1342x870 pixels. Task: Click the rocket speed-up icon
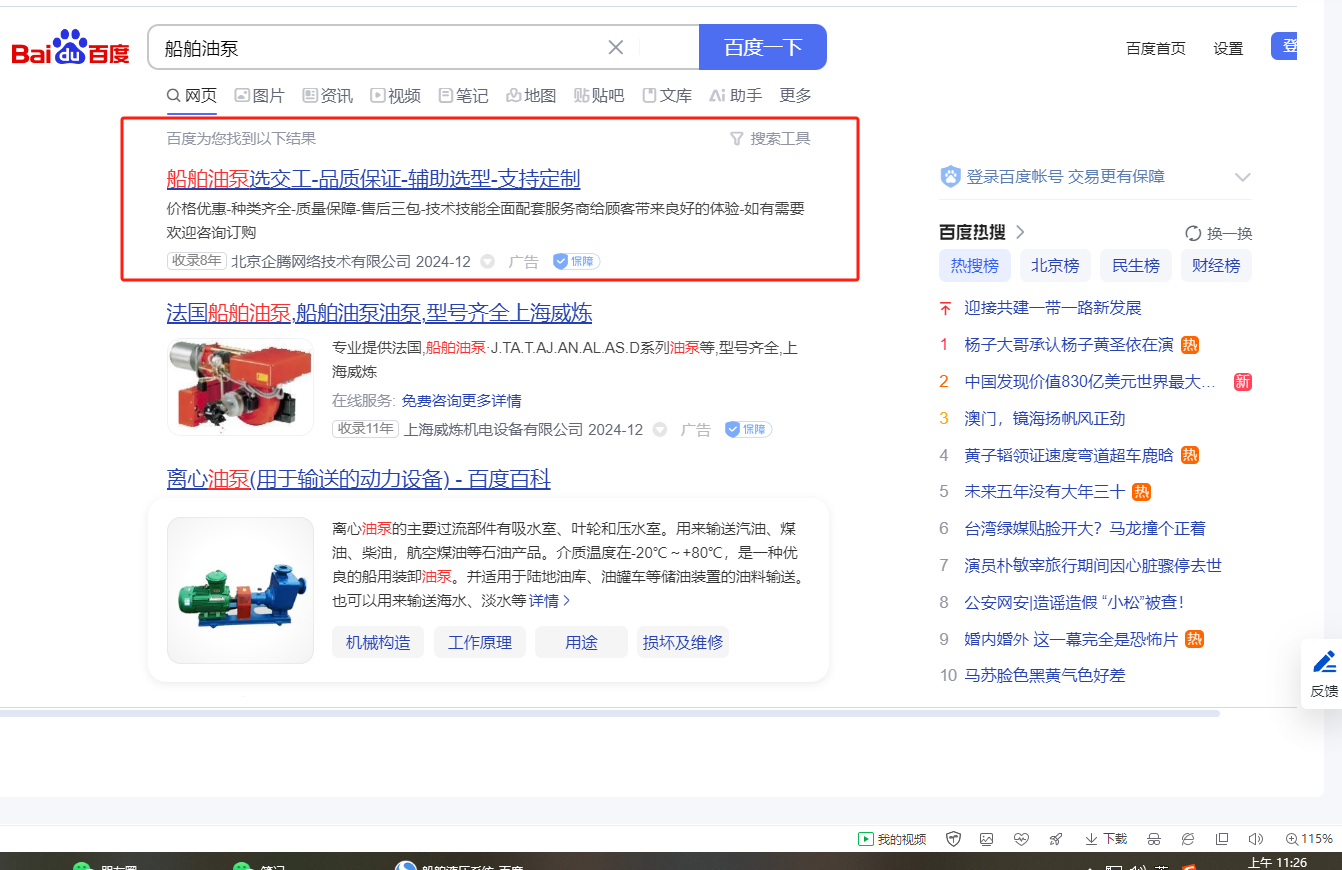click(x=1055, y=839)
